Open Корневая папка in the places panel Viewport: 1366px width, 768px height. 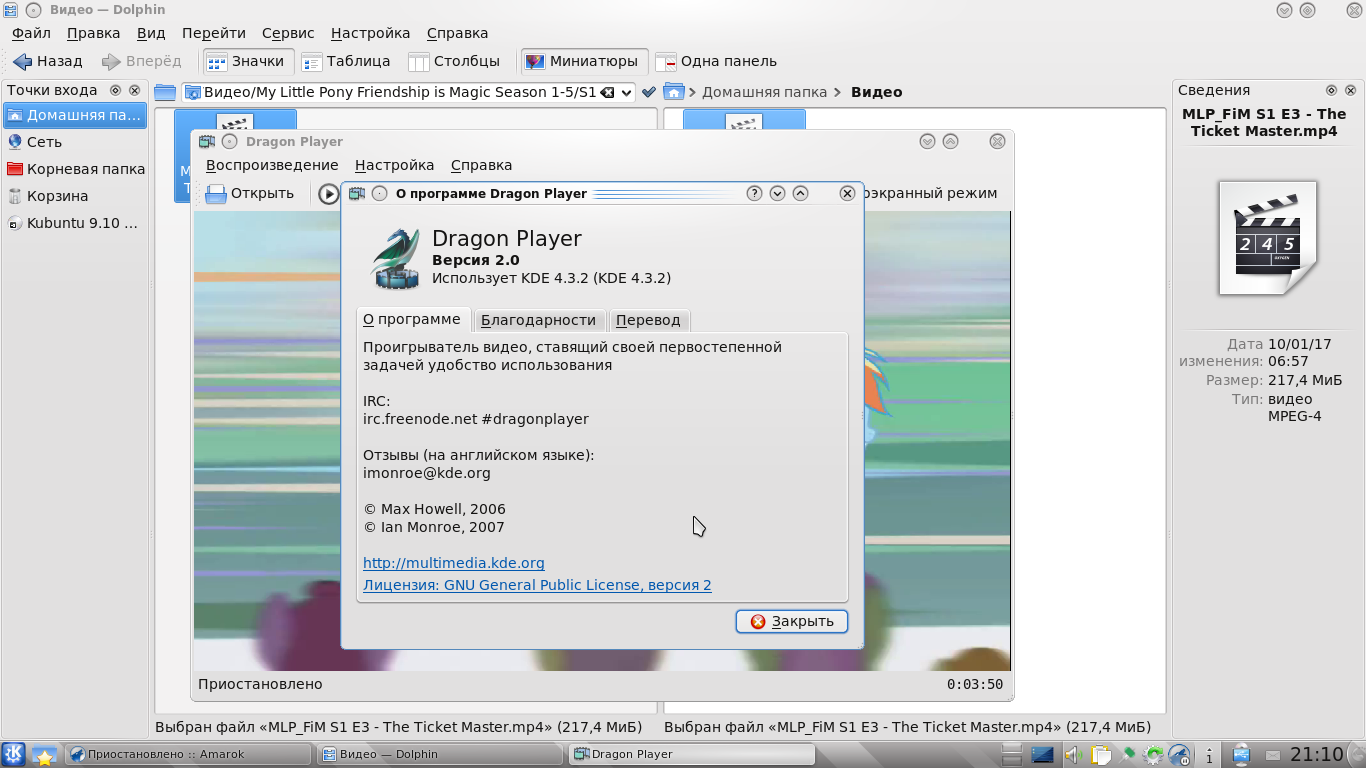pyautogui.click(x=74, y=169)
